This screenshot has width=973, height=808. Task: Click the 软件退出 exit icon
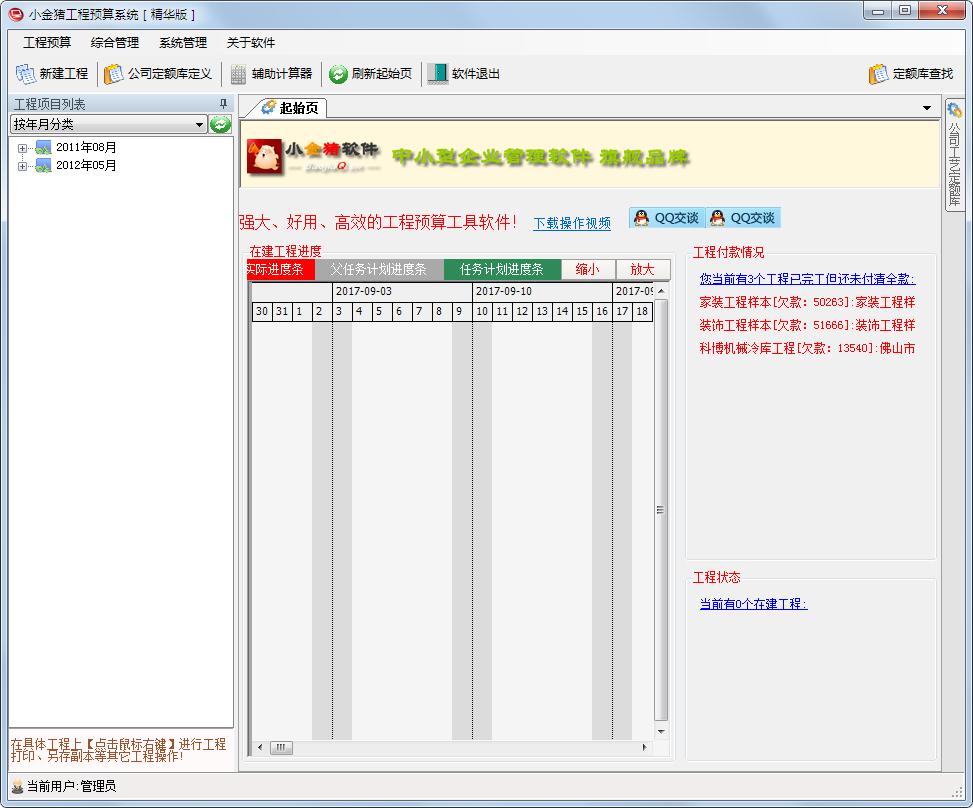click(437, 74)
